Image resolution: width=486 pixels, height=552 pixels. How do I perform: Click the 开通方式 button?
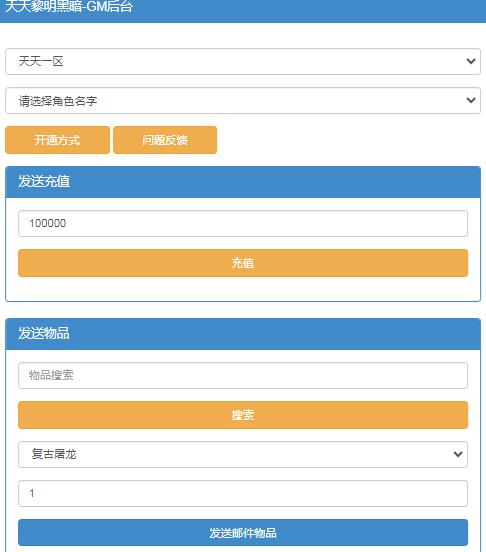(x=57, y=140)
